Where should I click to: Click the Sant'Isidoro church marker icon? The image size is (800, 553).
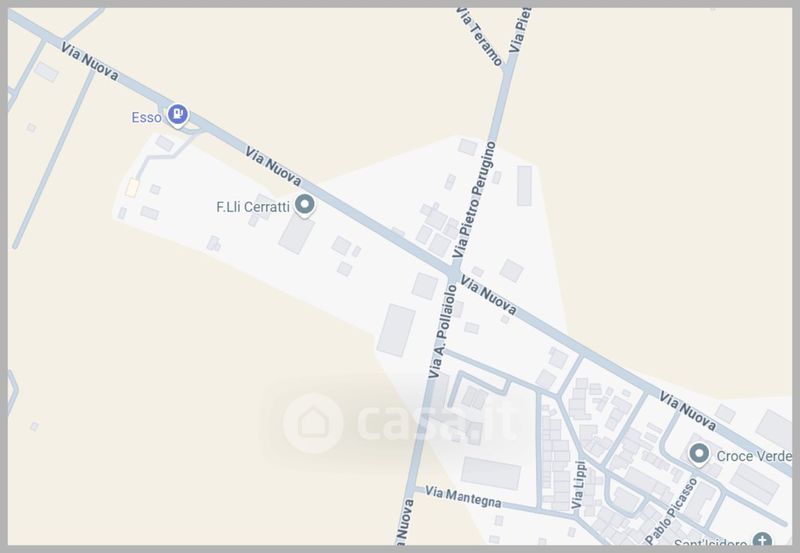point(762,540)
